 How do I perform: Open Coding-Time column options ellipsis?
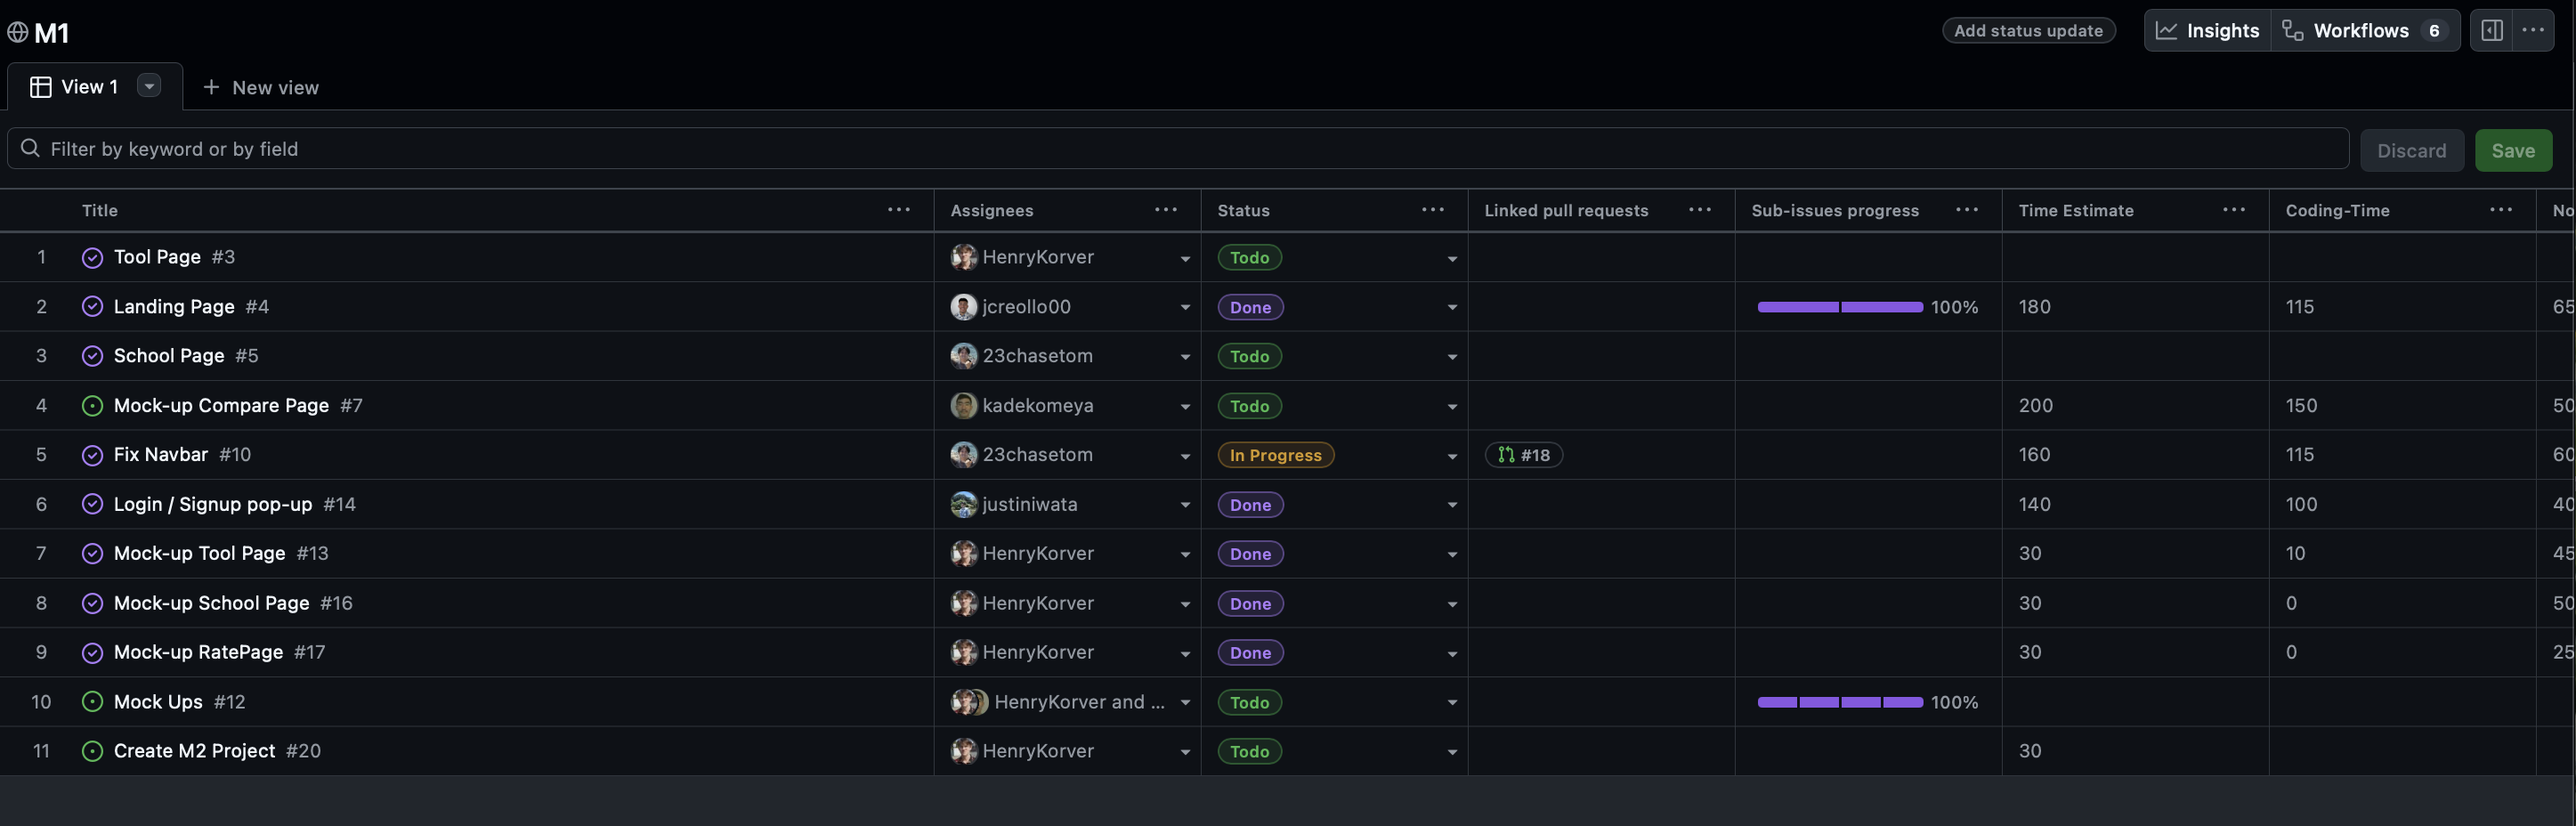click(x=2500, y=210)
